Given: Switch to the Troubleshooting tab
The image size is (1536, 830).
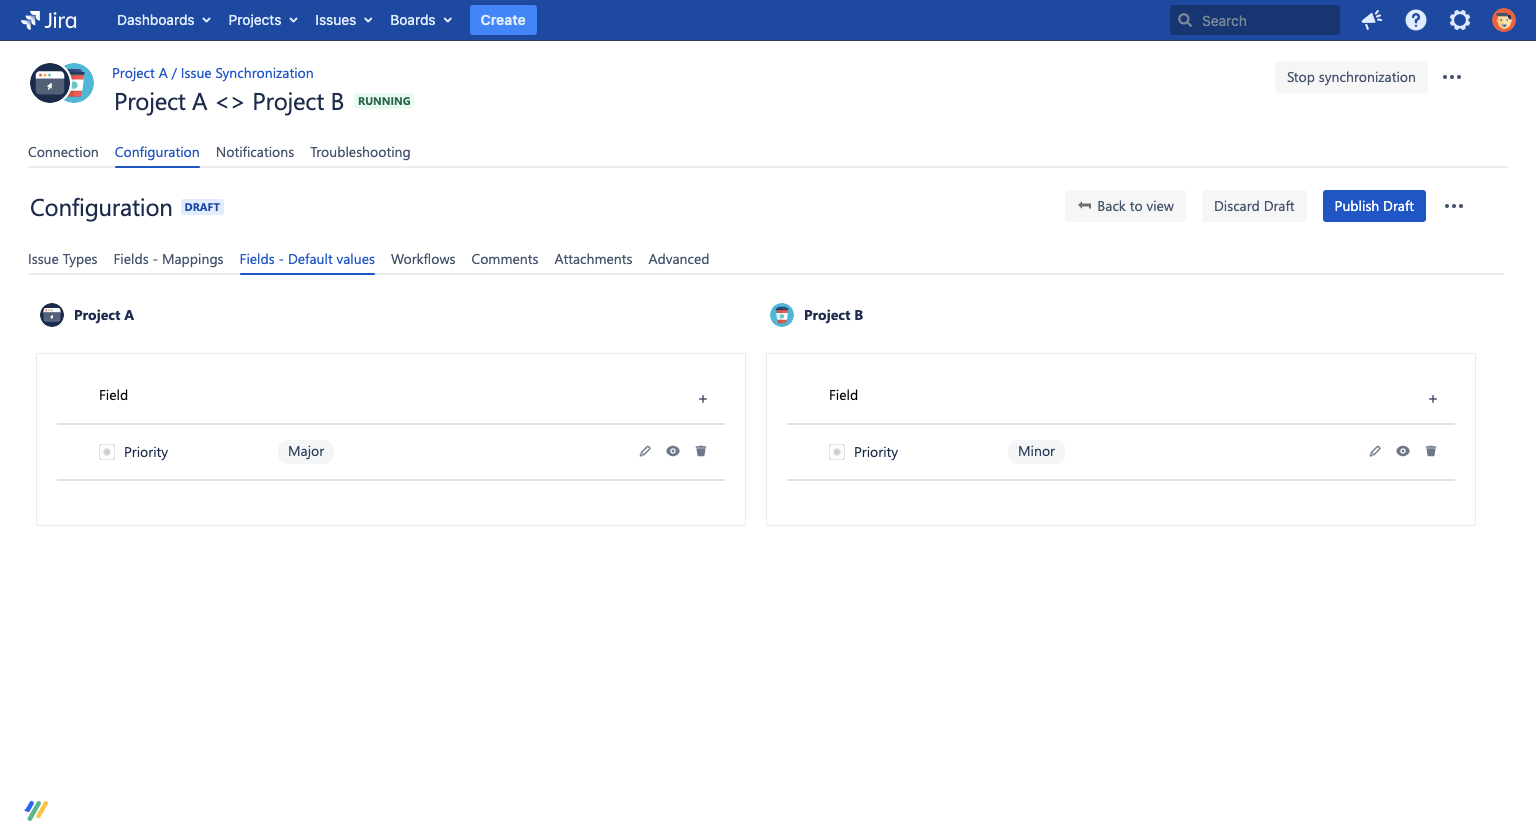Looking at the screenshot, I should (x=360, y=152).
